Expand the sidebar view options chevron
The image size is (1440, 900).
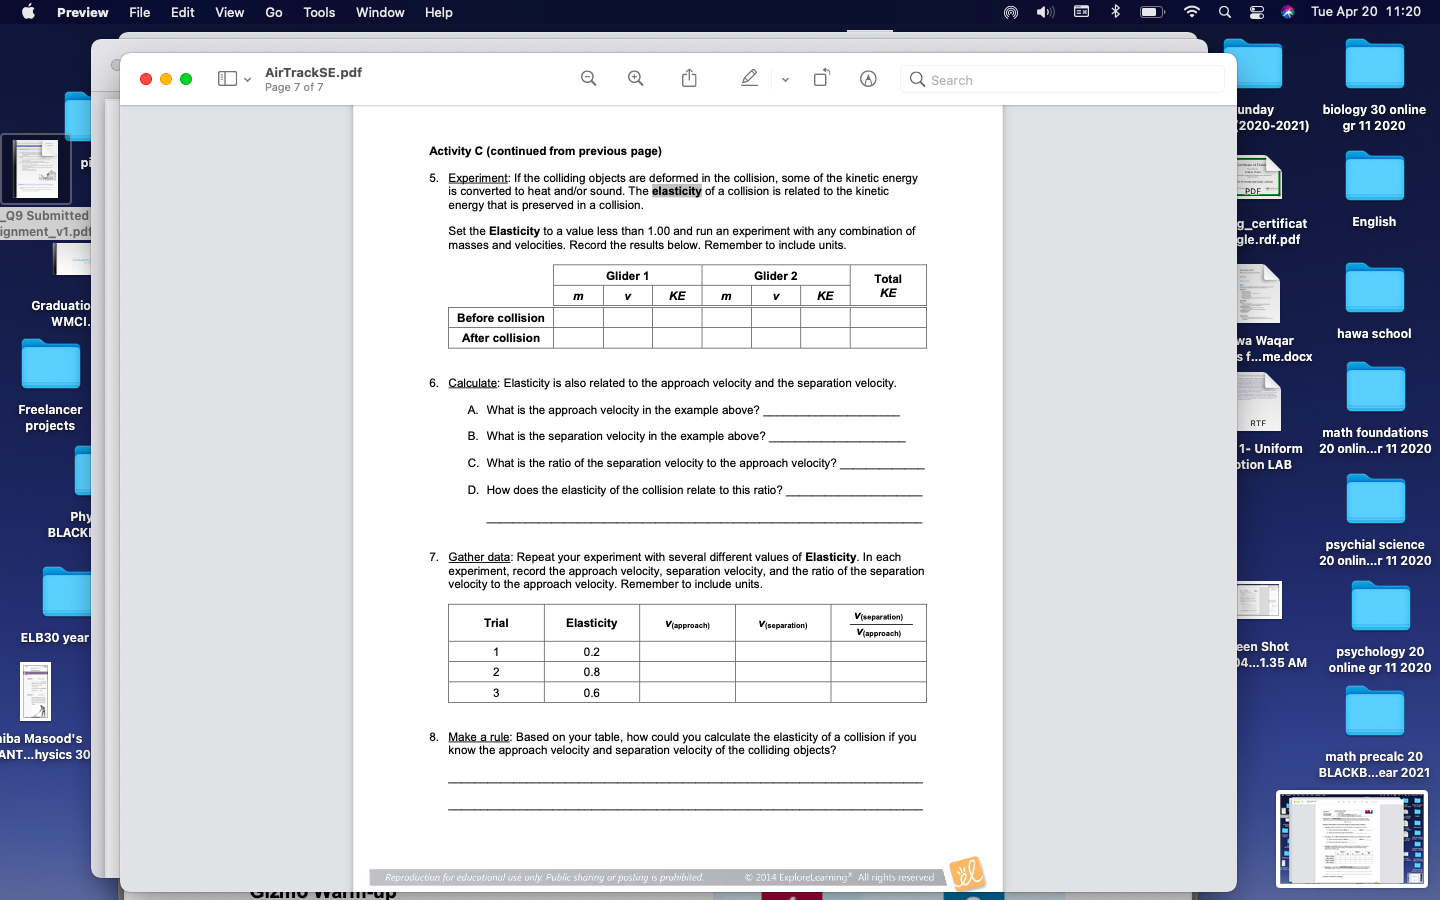(x=247, y=80)
